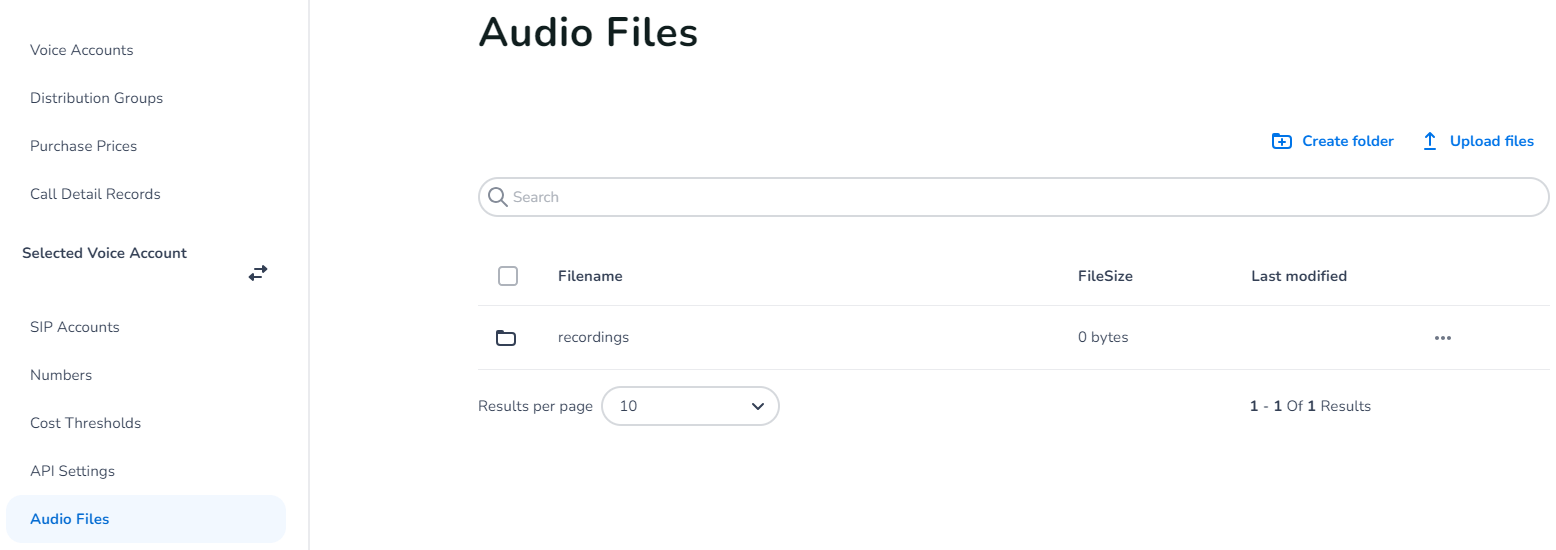Click the magnifying glass search icon
This screenshot has width=1556, height=550.
[497, 197]
